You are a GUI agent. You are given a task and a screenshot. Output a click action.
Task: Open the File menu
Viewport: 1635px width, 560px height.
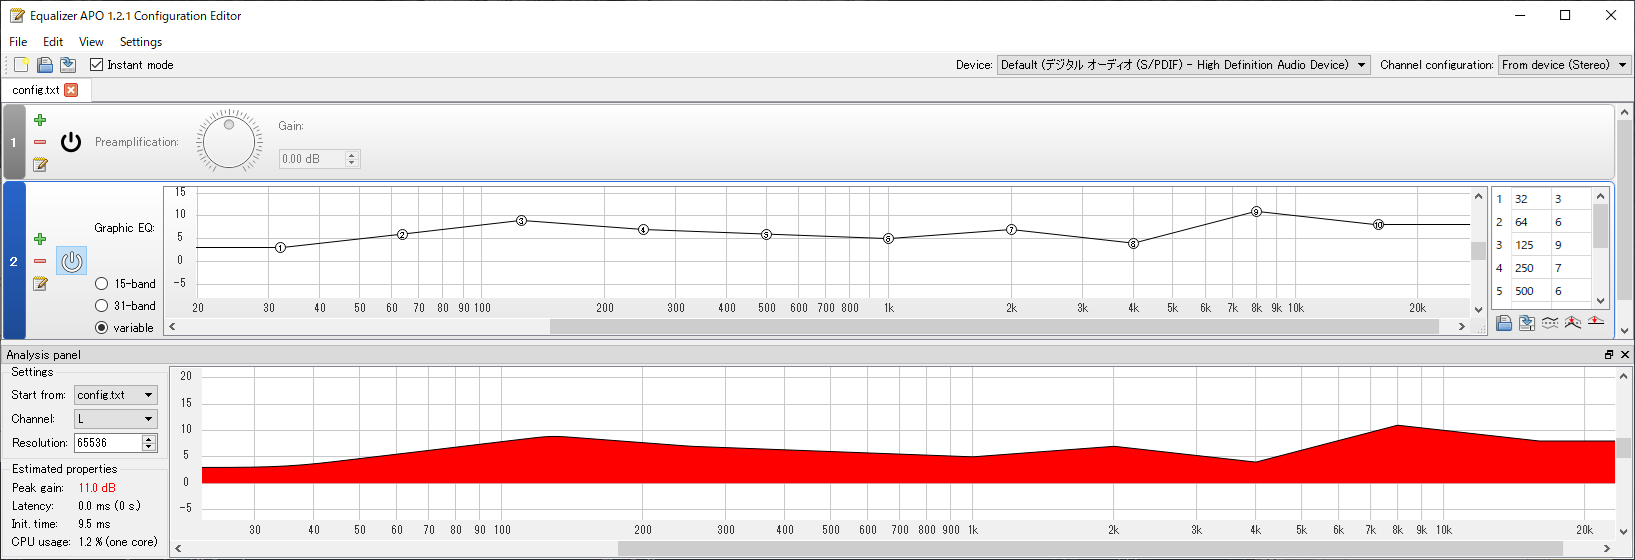coord(18,42)
